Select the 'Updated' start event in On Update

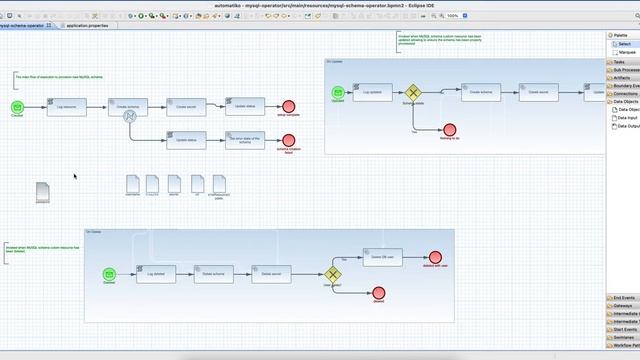point(338,93)
